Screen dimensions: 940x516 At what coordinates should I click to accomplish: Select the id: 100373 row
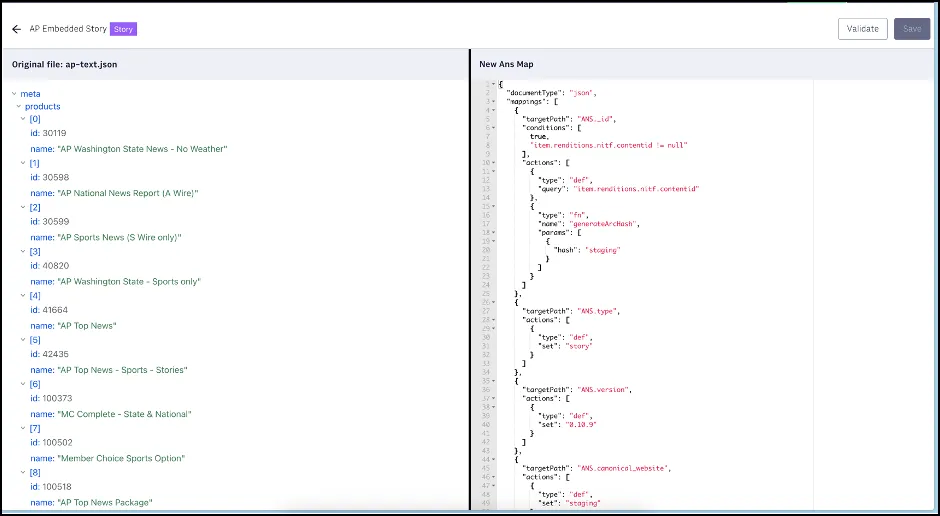click(x=52, y=398)
